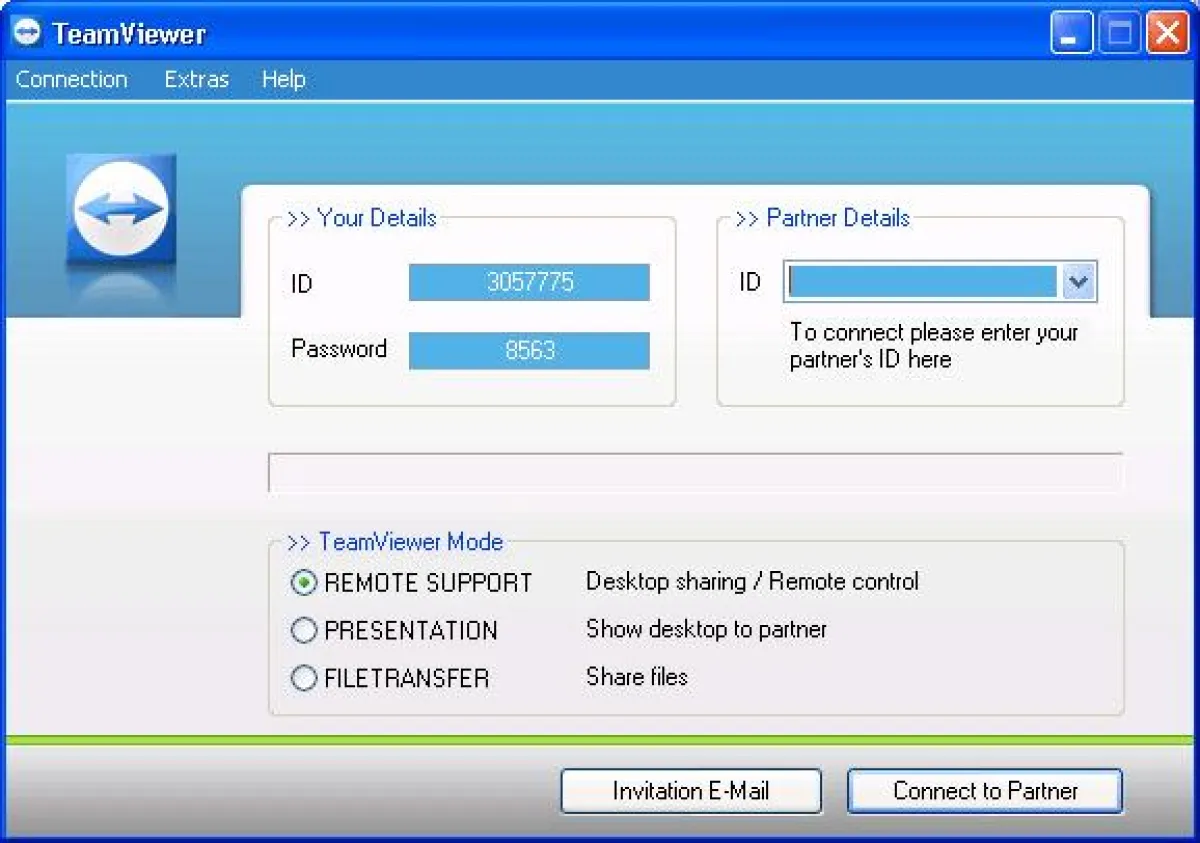Click the TeamViewer icon in the title bar
The width and height of the screenshot is (1200, 843).
29,32
